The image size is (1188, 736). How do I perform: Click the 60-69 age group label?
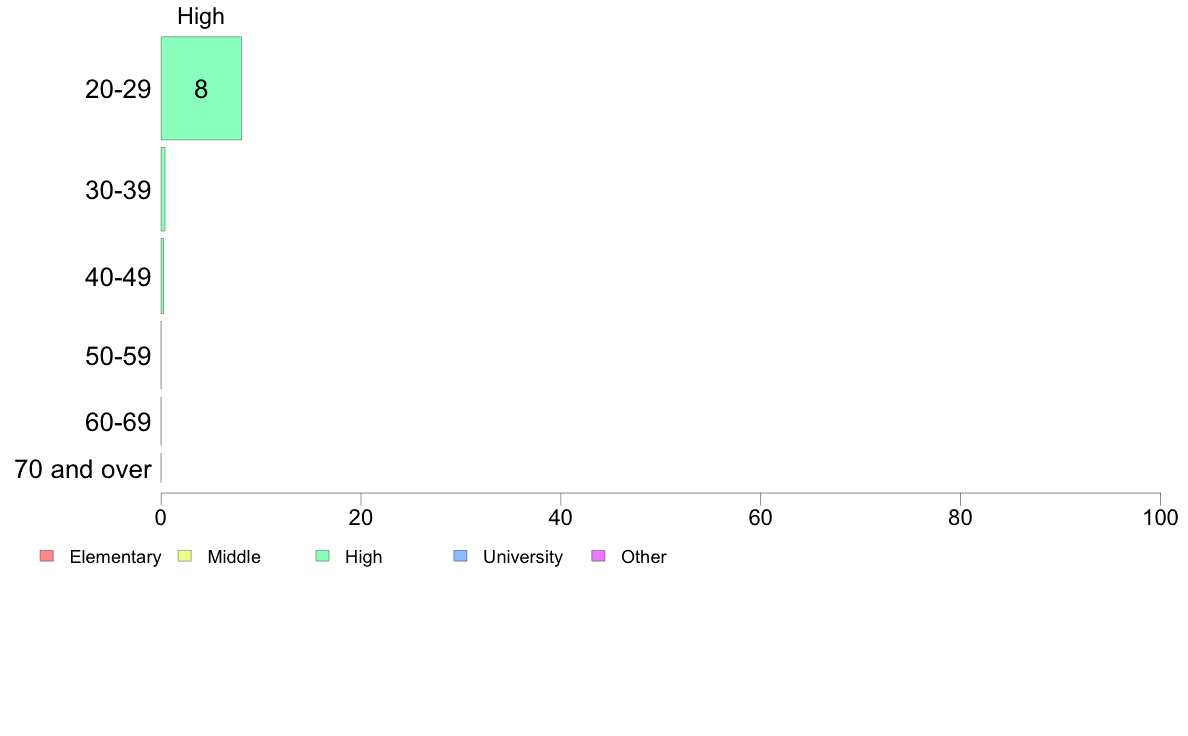pyautogui.click(x=118, y=422)
